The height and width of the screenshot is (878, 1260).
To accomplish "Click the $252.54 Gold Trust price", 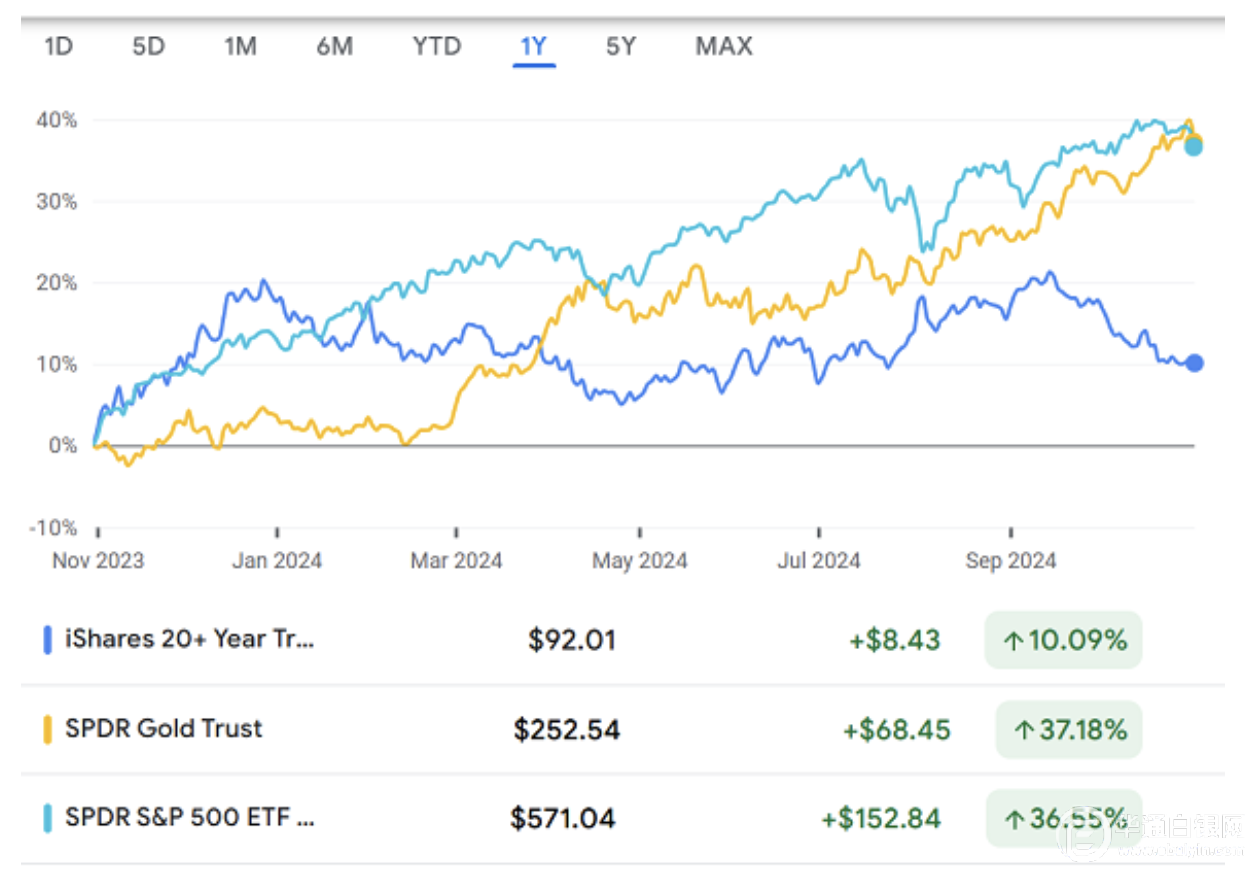I will point(567,730).
